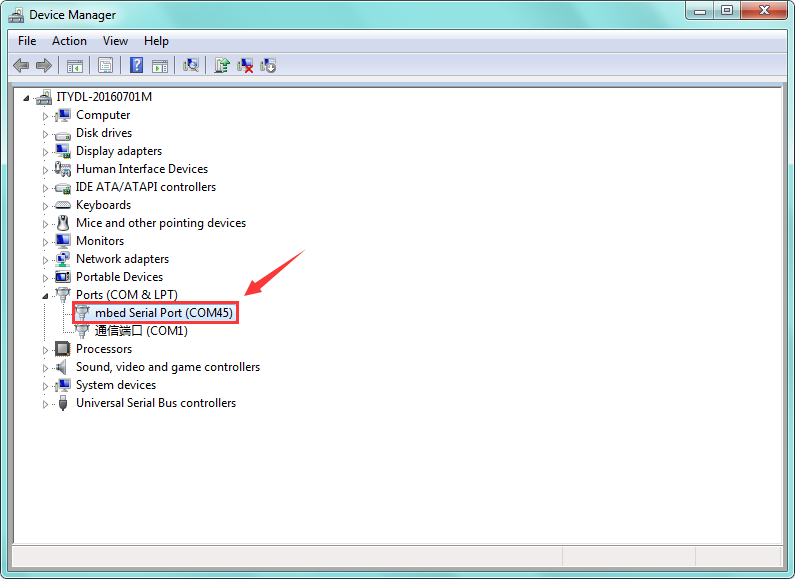
Task: Click the Show/Hide Action Pane icon
Action: tap(160, 65)
